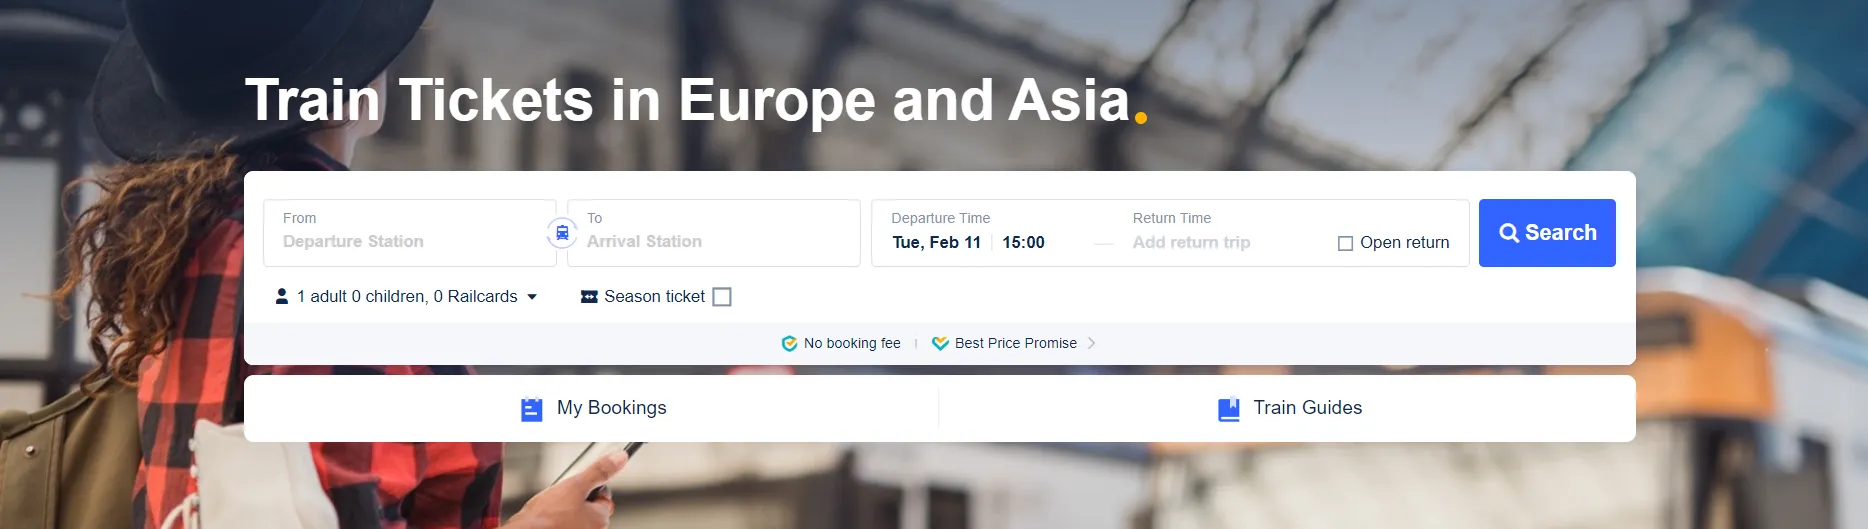Viewport: 1868px width, 529px height.
Task: Click the magnifier icon in Search button
Action: pyautogui.click(x=1509, y=233)
